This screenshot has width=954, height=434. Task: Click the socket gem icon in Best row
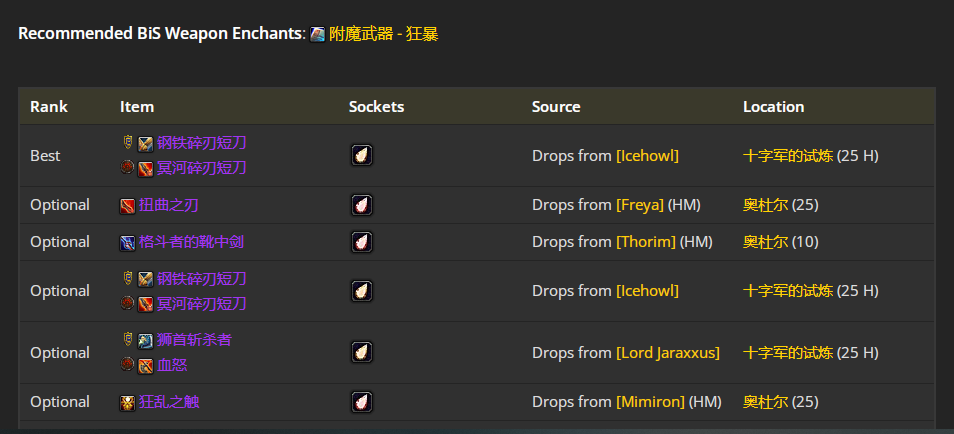(x=362, y=155)
